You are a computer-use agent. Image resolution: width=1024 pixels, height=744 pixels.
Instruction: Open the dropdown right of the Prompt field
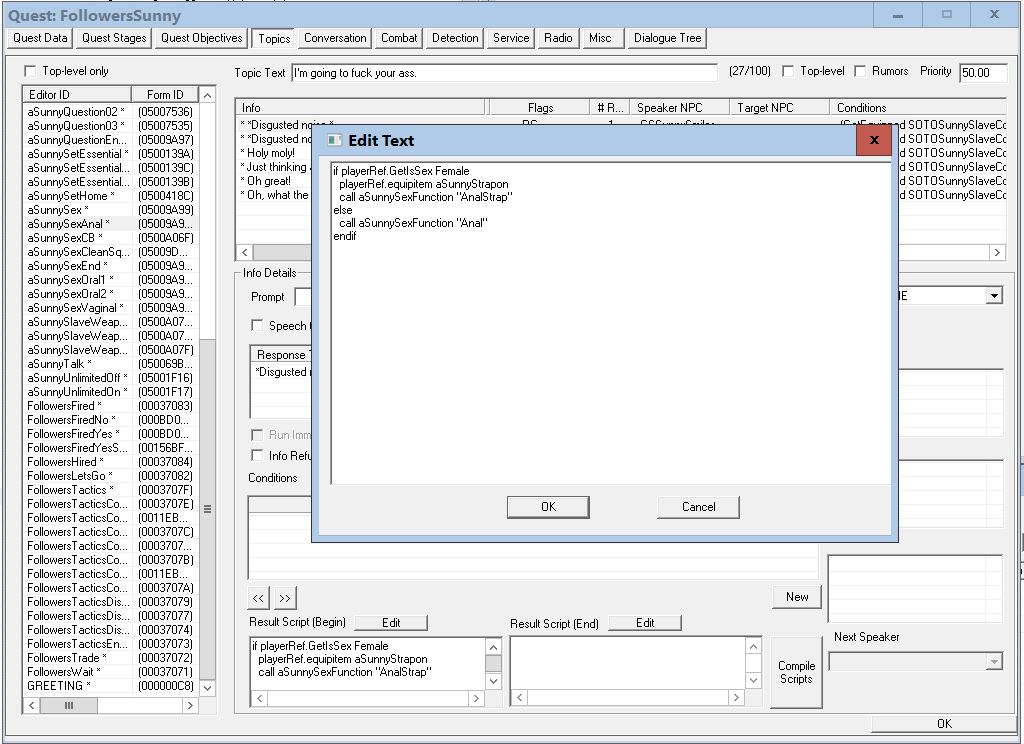(x=994, y=296)
